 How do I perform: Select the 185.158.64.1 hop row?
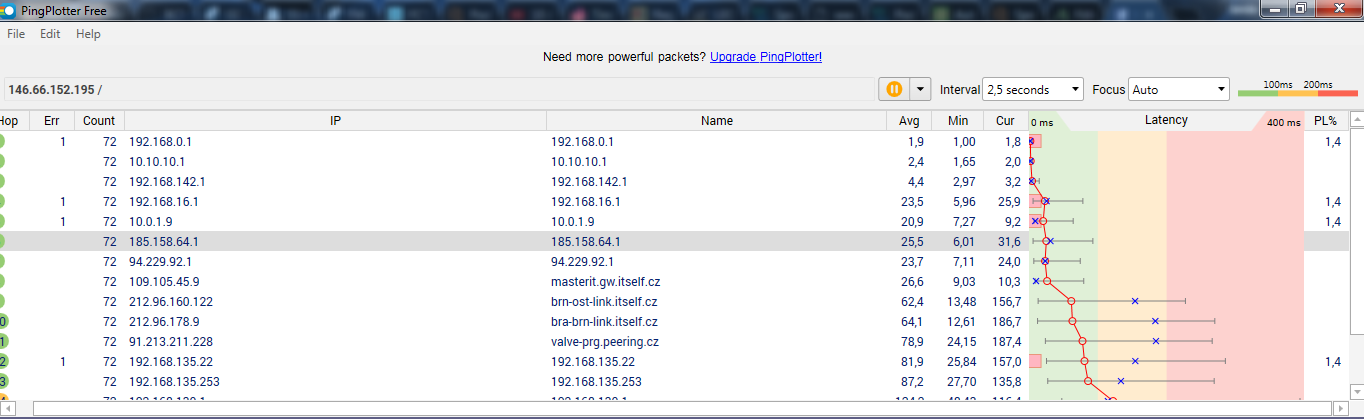[x=400, y=241]
